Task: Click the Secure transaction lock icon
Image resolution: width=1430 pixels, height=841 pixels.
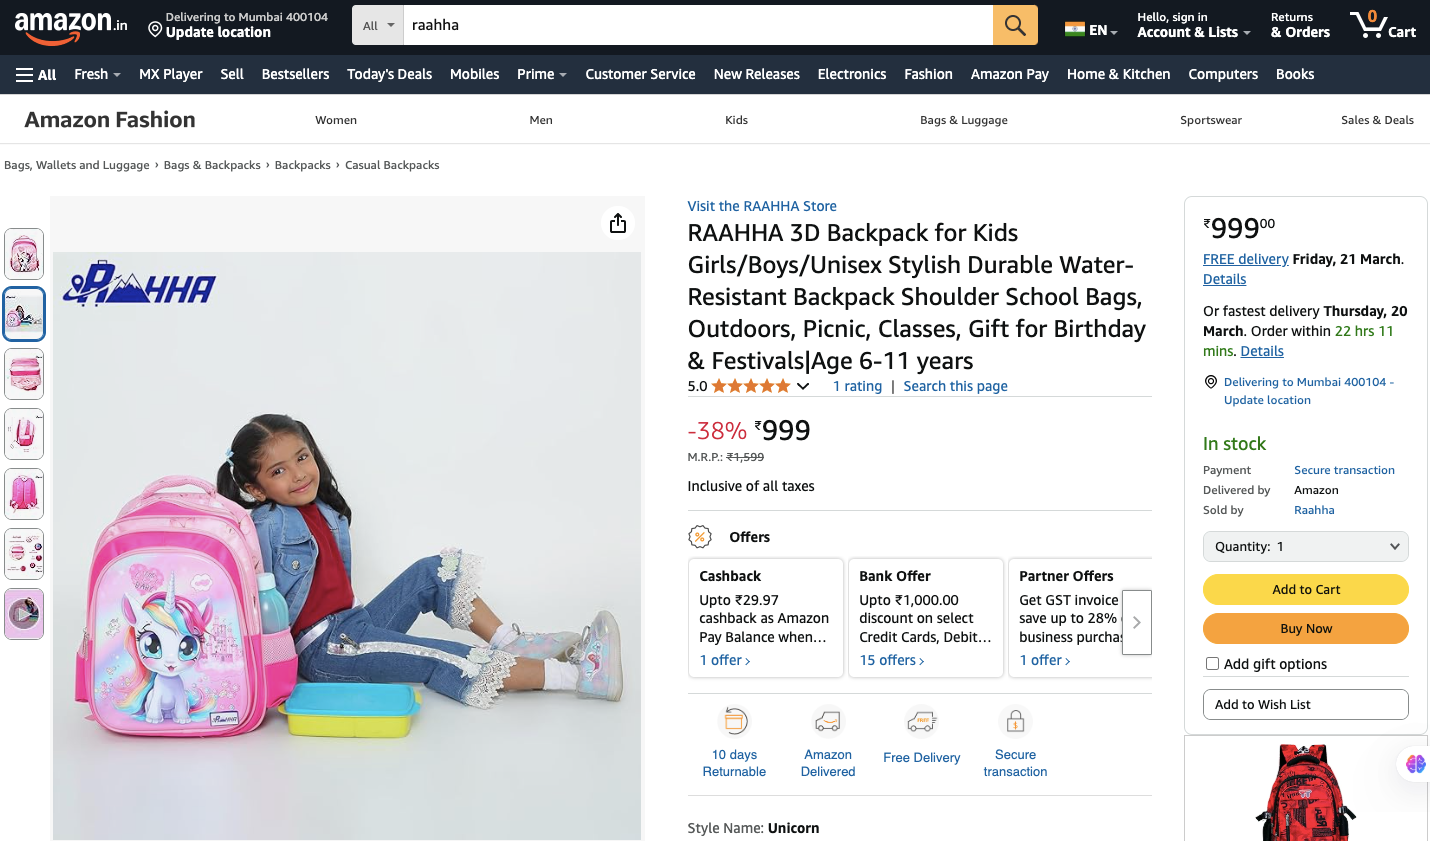Action: coord(1015,721)
